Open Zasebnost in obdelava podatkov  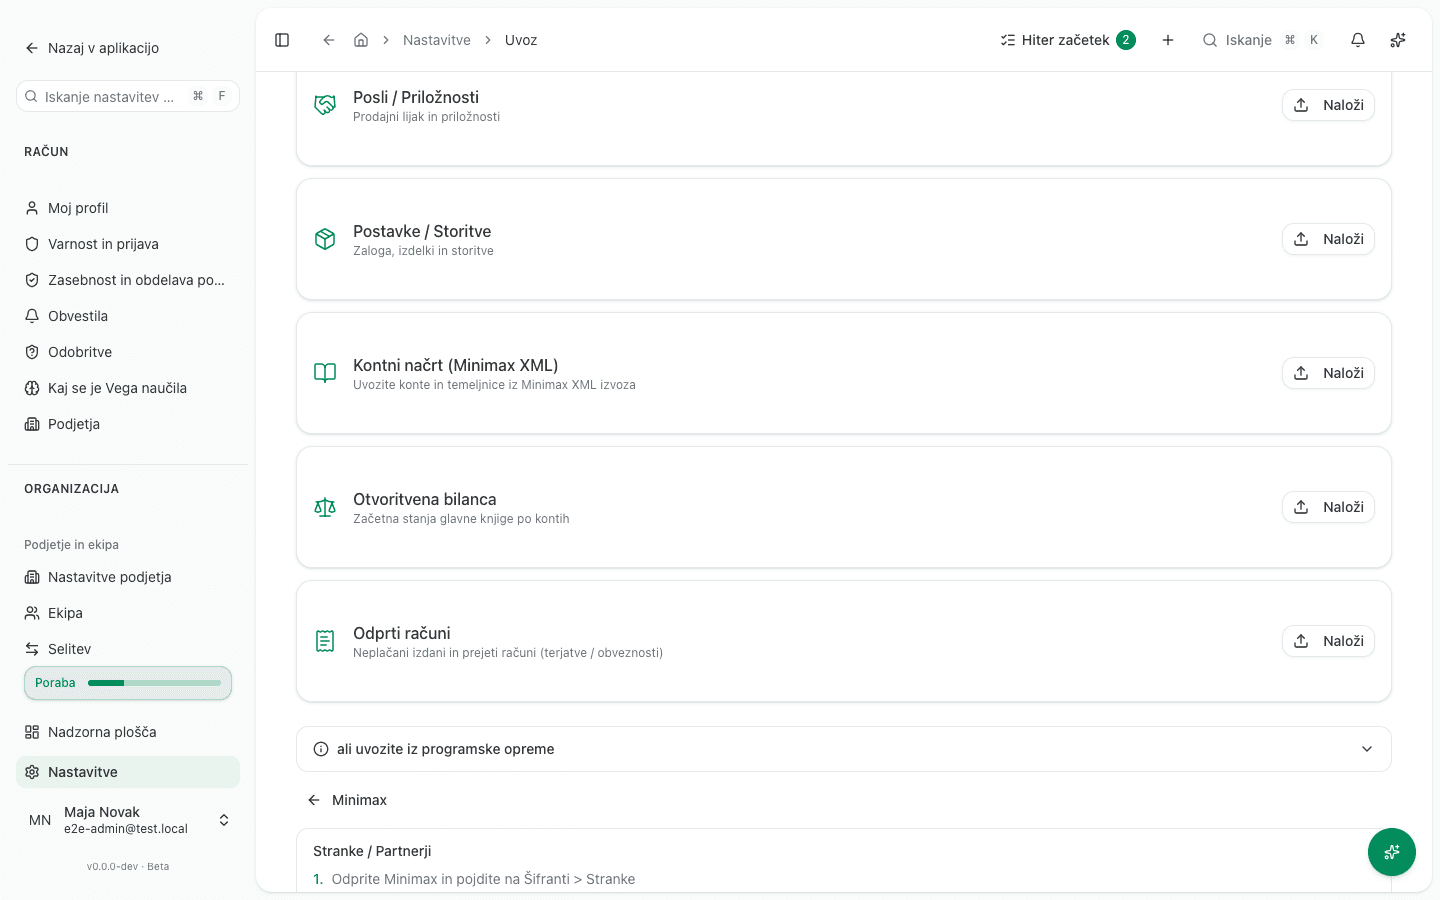click(x=128, y=280)
